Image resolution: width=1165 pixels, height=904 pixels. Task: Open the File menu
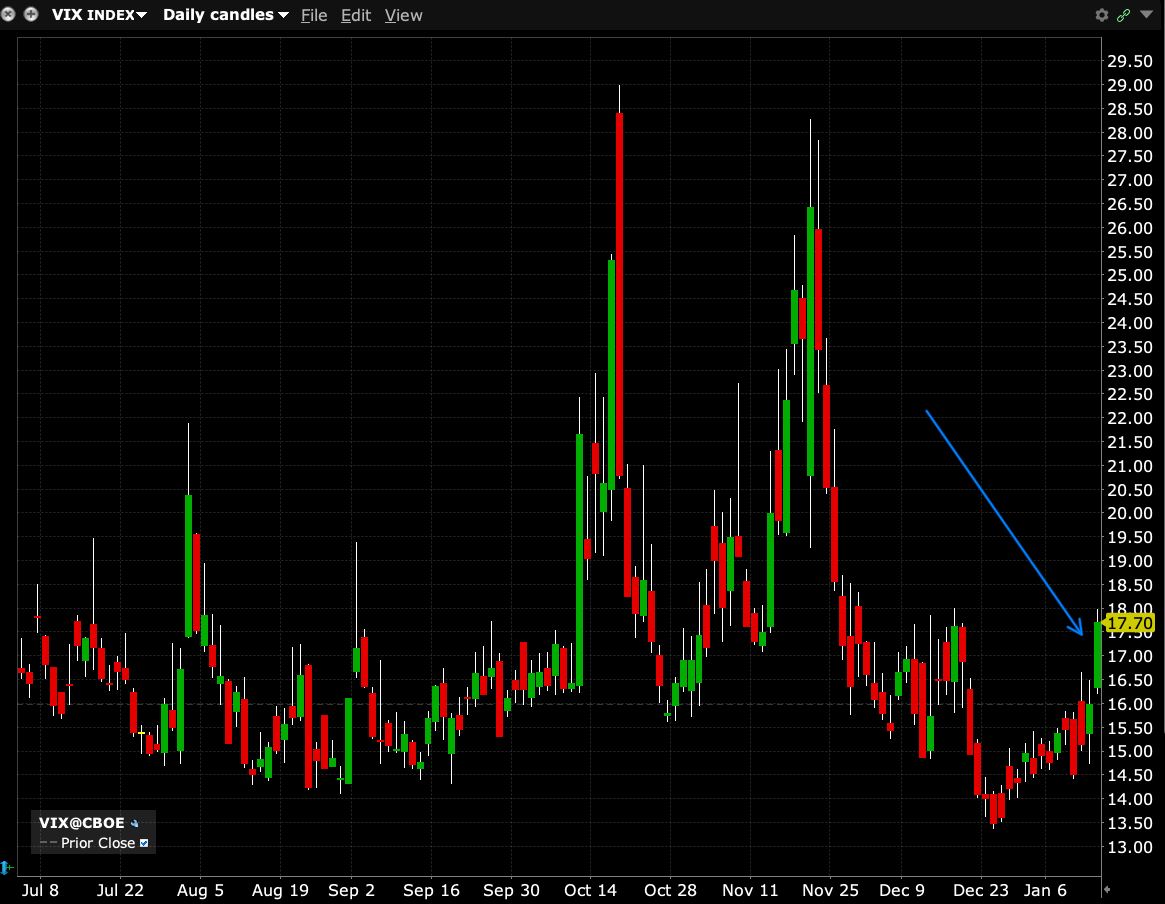pos(313,15)
